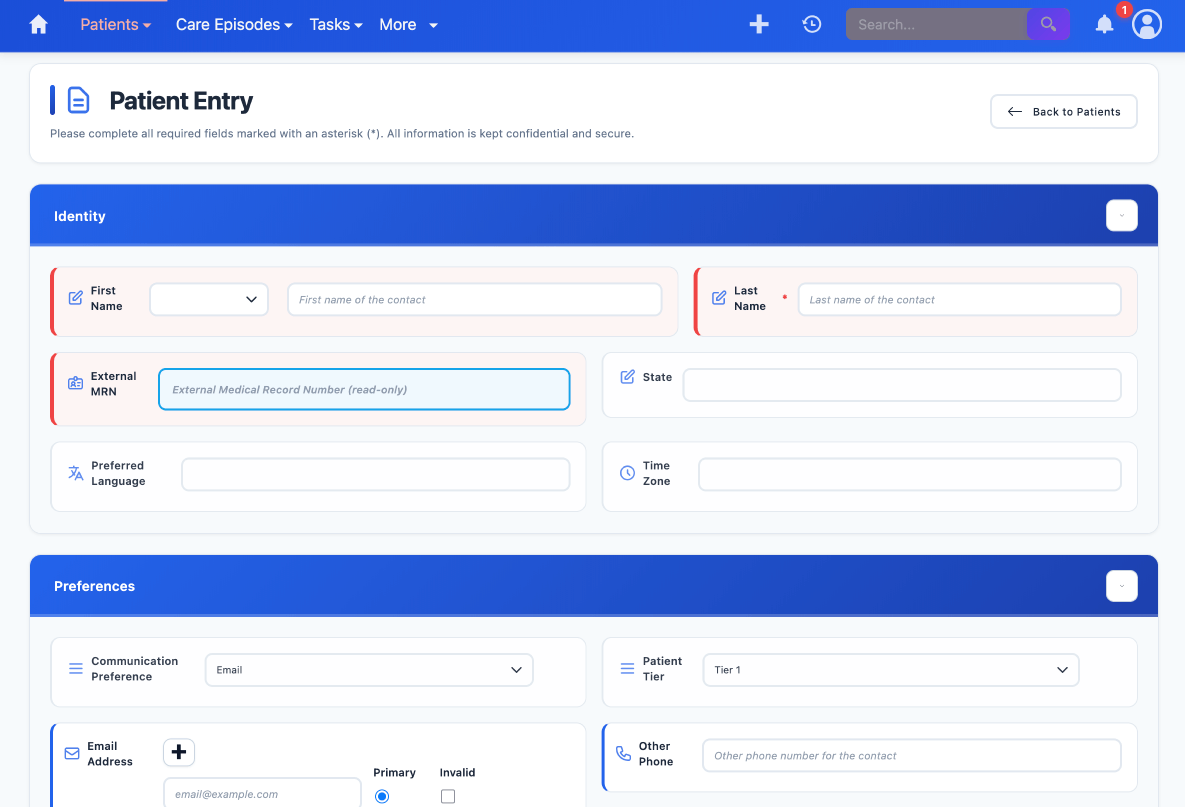Open the notifications bell icon
The width and height of the screenshot is (1185, 807).
click(x=1104, y=24)
